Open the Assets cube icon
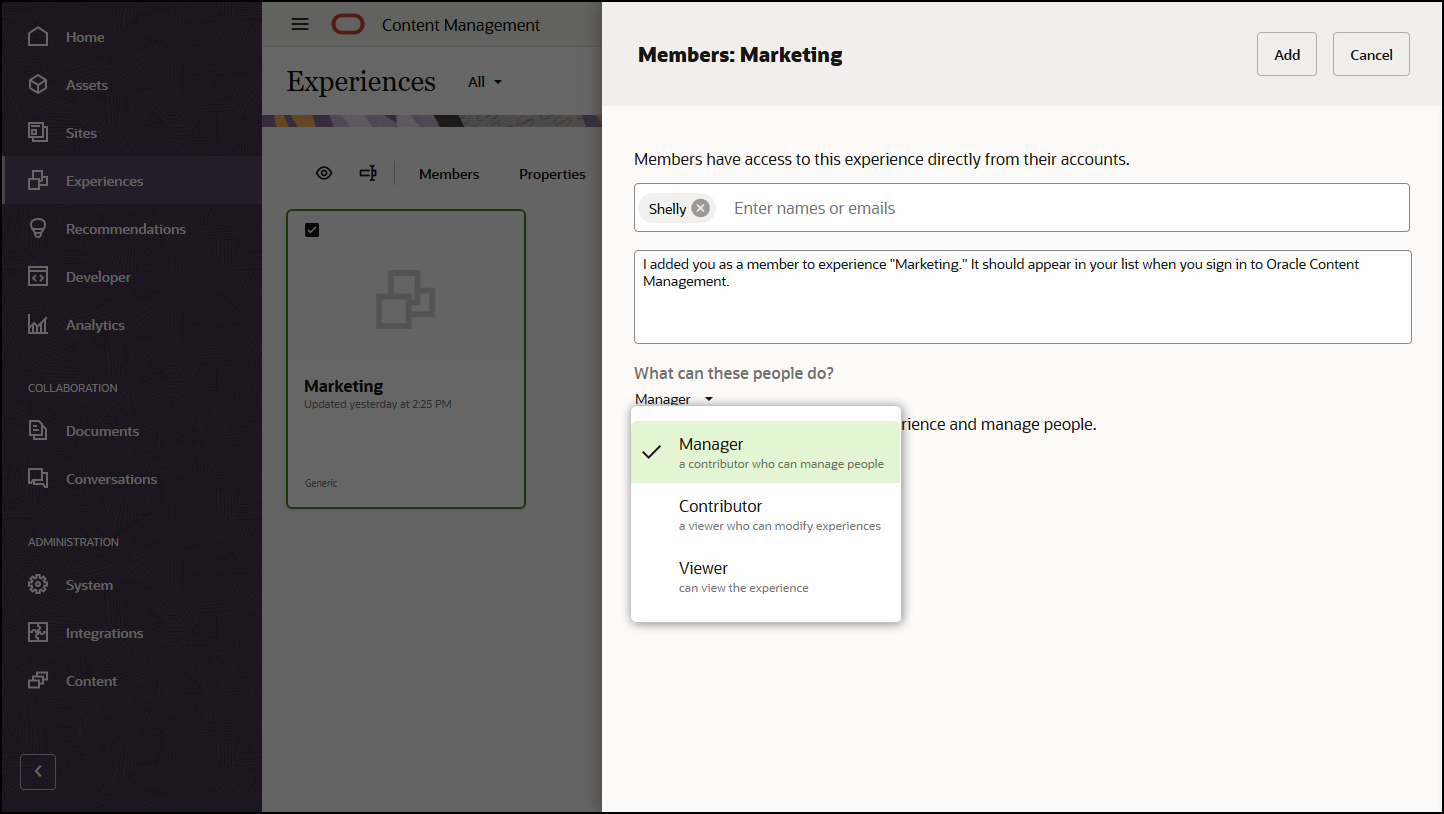The image size is (1444, 814). click(x=38, y=85)
